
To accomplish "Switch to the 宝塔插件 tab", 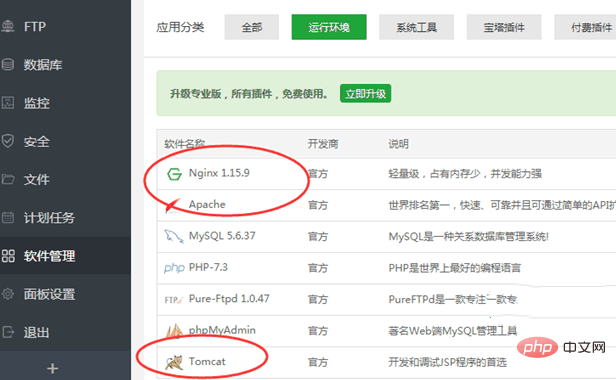I will click(x=504, y=27).
